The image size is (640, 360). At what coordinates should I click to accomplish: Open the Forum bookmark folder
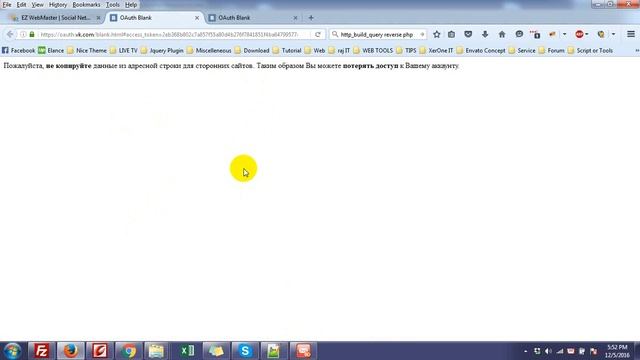551,51
